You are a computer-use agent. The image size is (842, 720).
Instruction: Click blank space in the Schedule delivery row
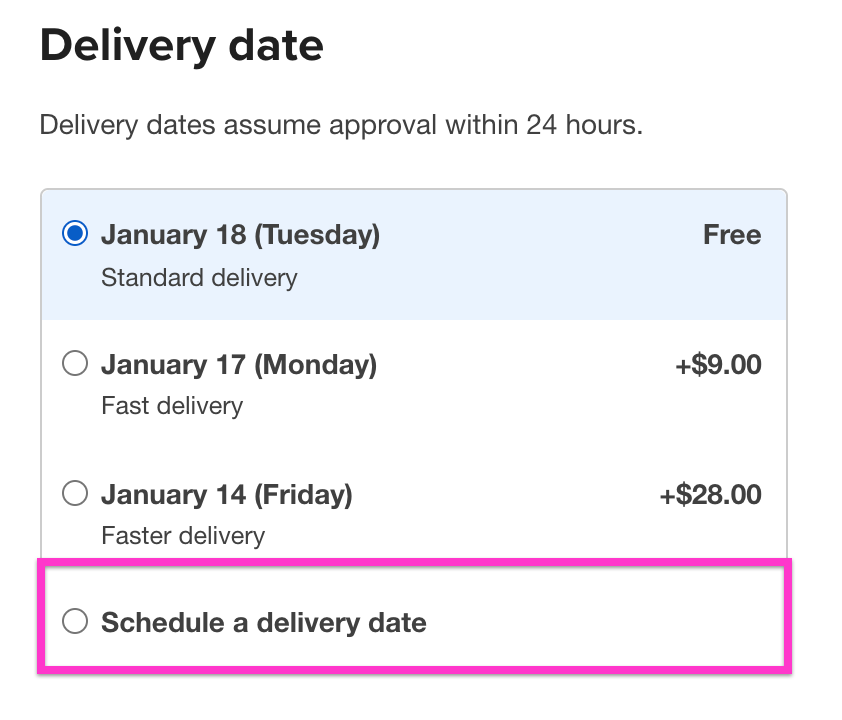pyautogui.click(x=600, y=623)
